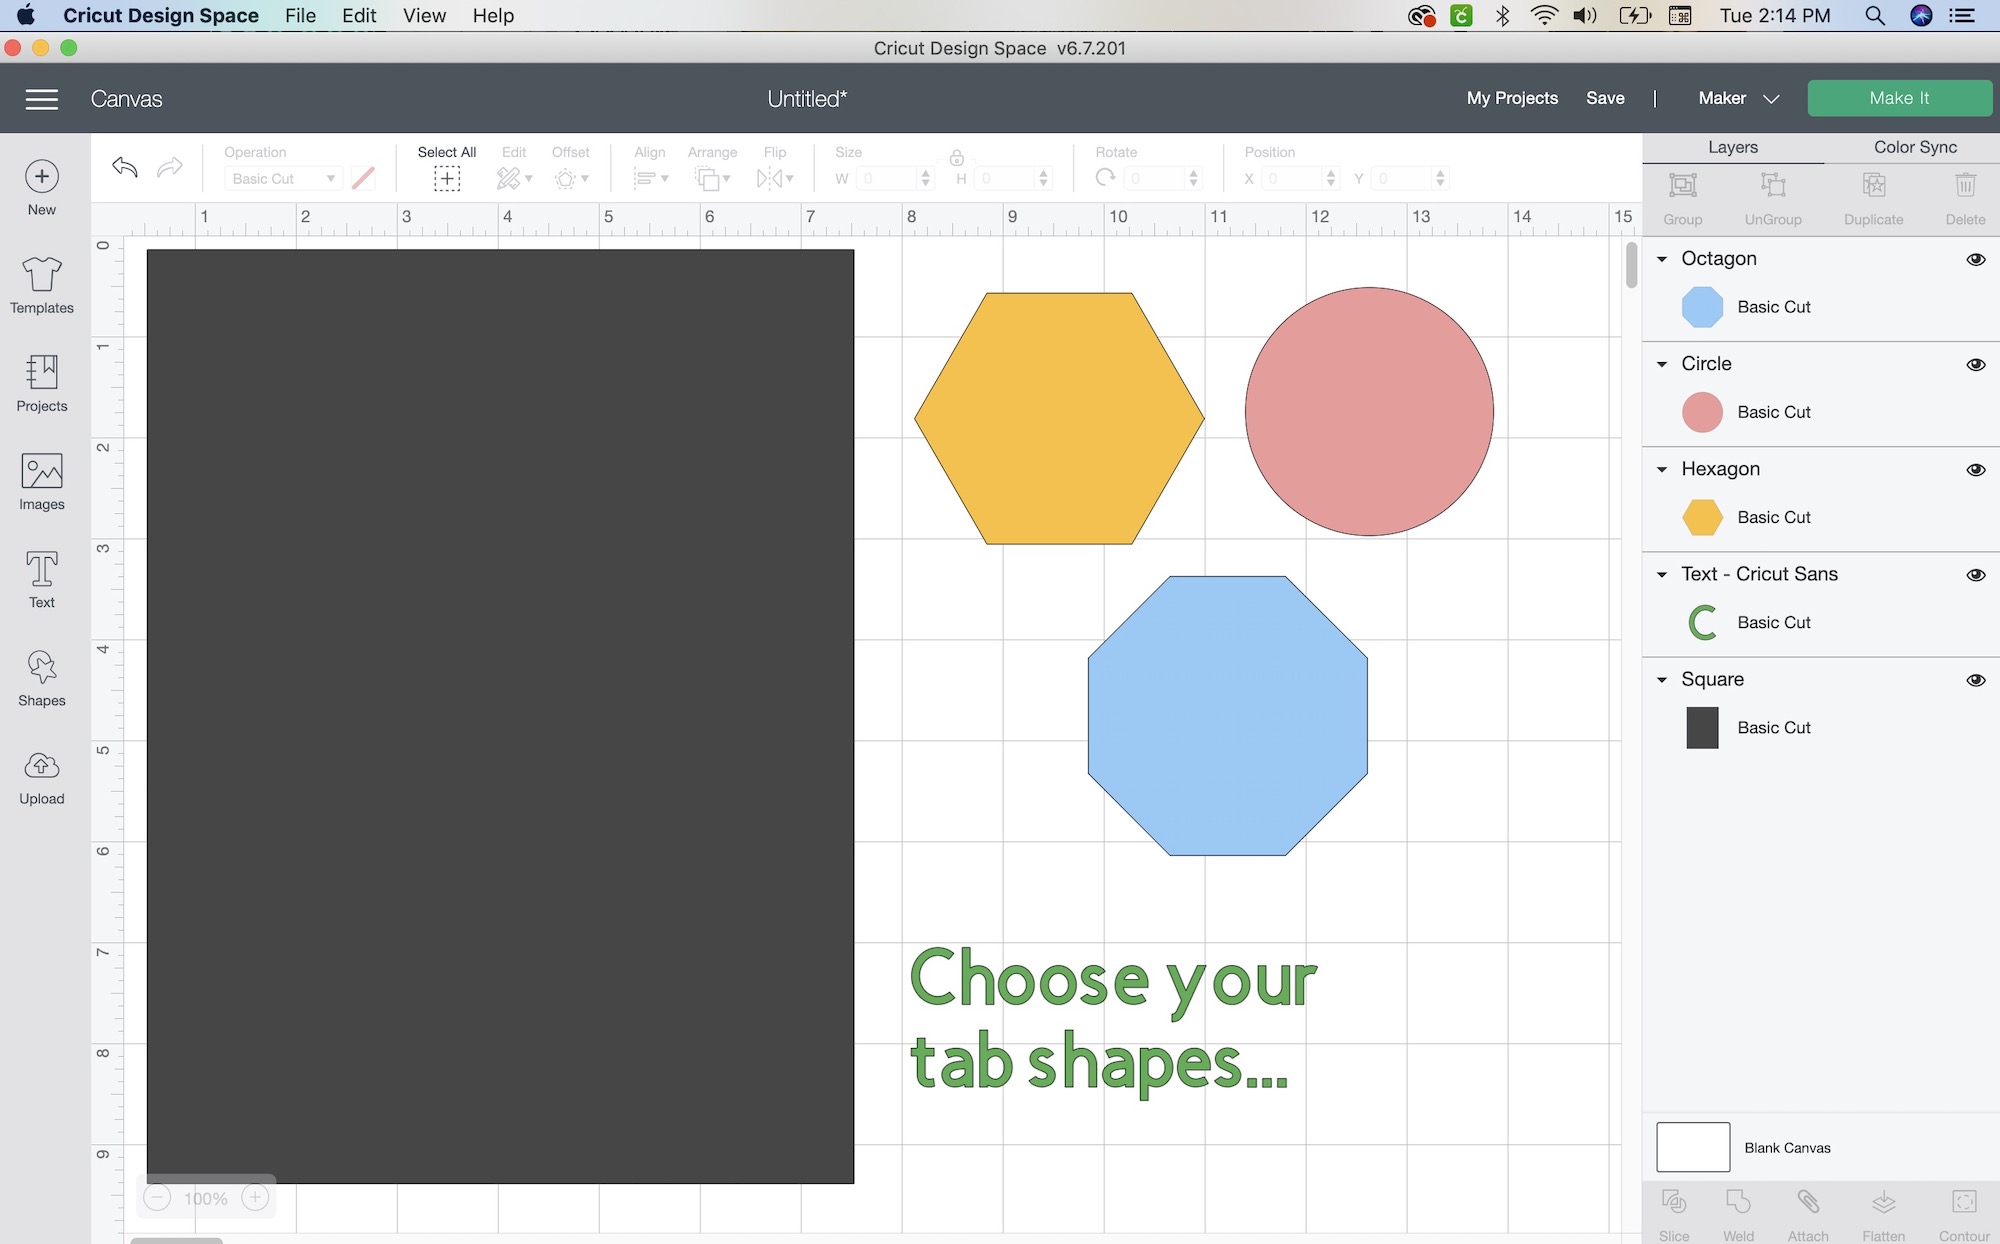Open macOS Spotlight search
The width and height of the screenshot is (2000, 1244).
click(1875, 15)
